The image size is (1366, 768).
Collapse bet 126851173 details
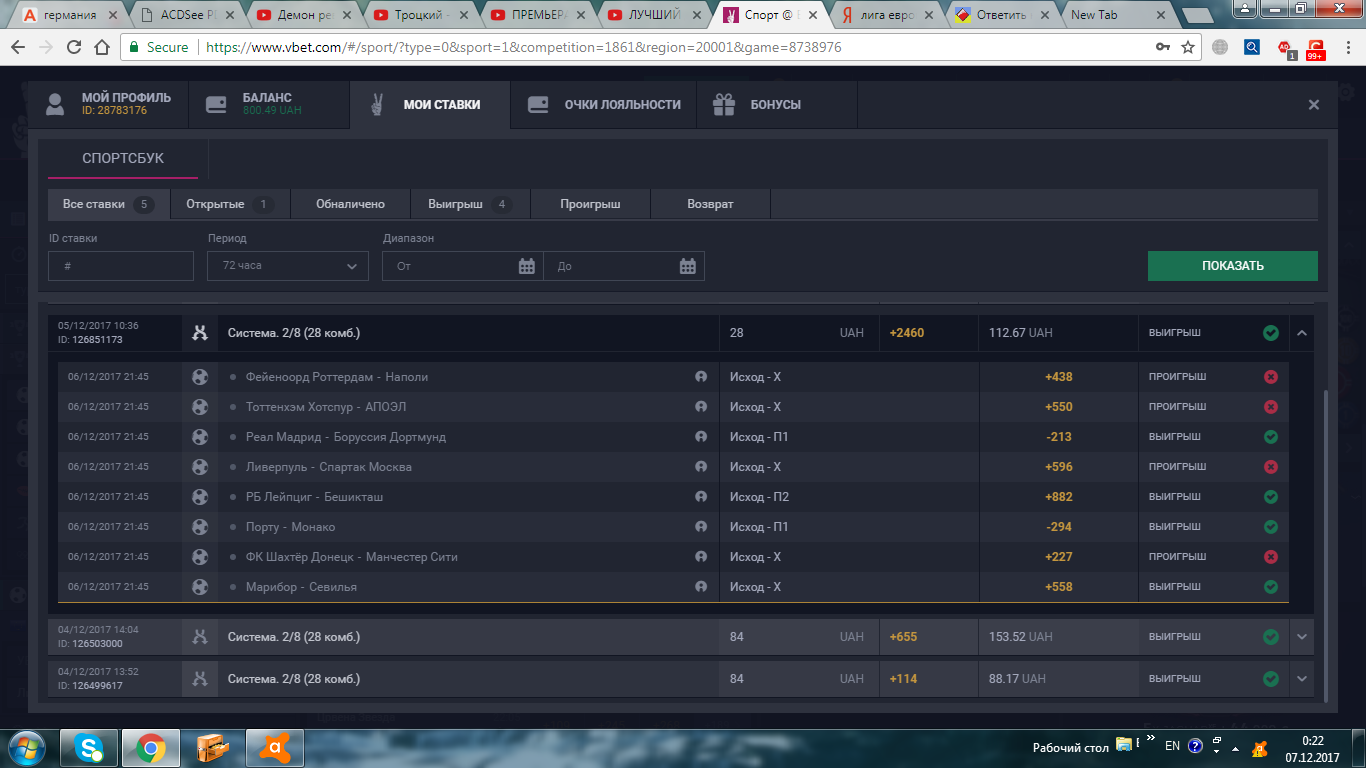(x=1301, y=333)
